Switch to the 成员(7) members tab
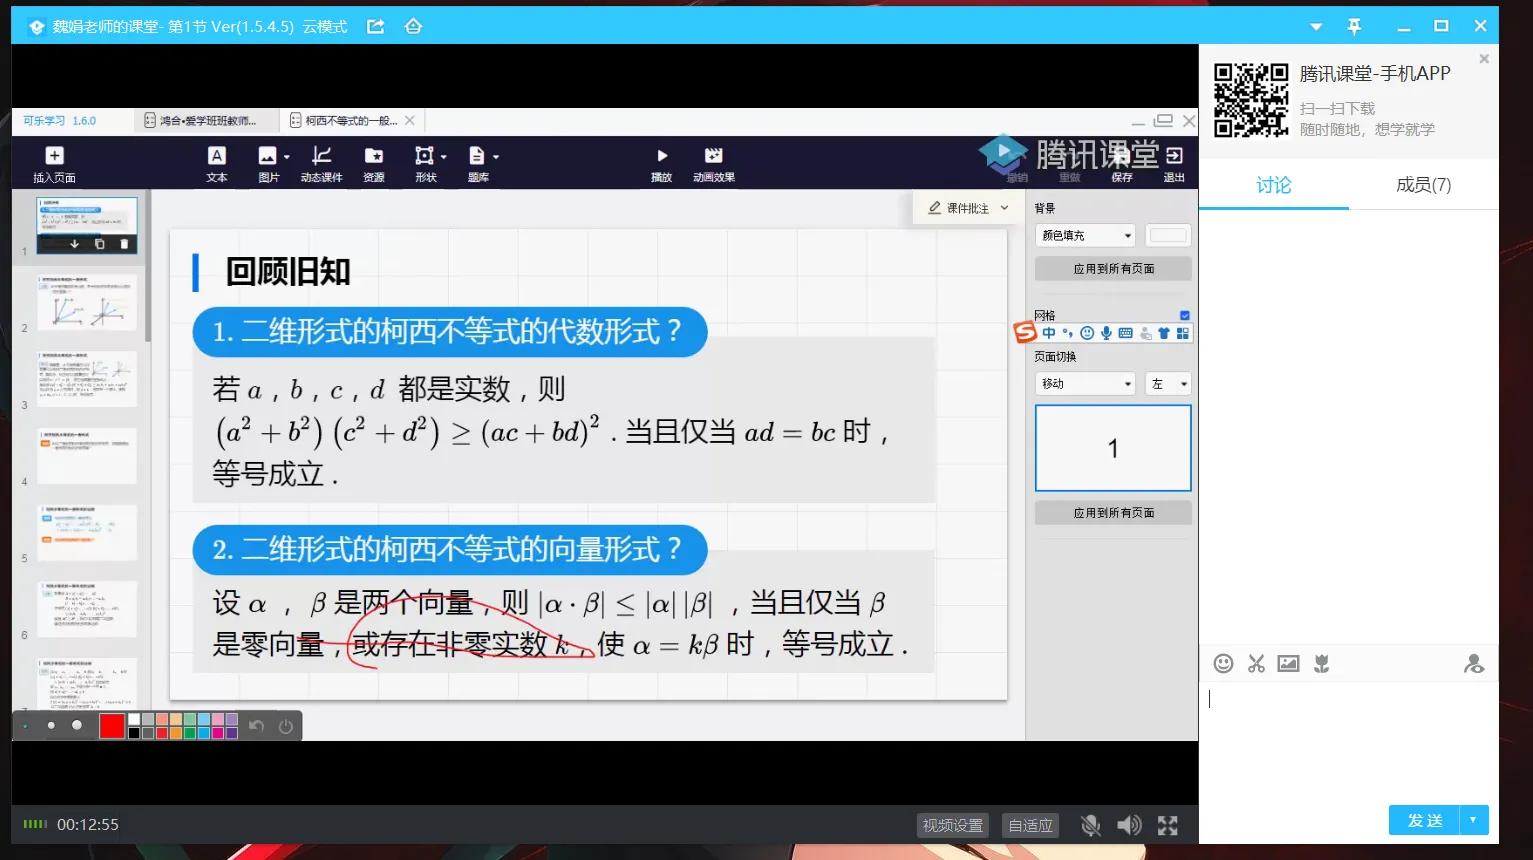This screenshot has height=860, width=1533. 1422,184
